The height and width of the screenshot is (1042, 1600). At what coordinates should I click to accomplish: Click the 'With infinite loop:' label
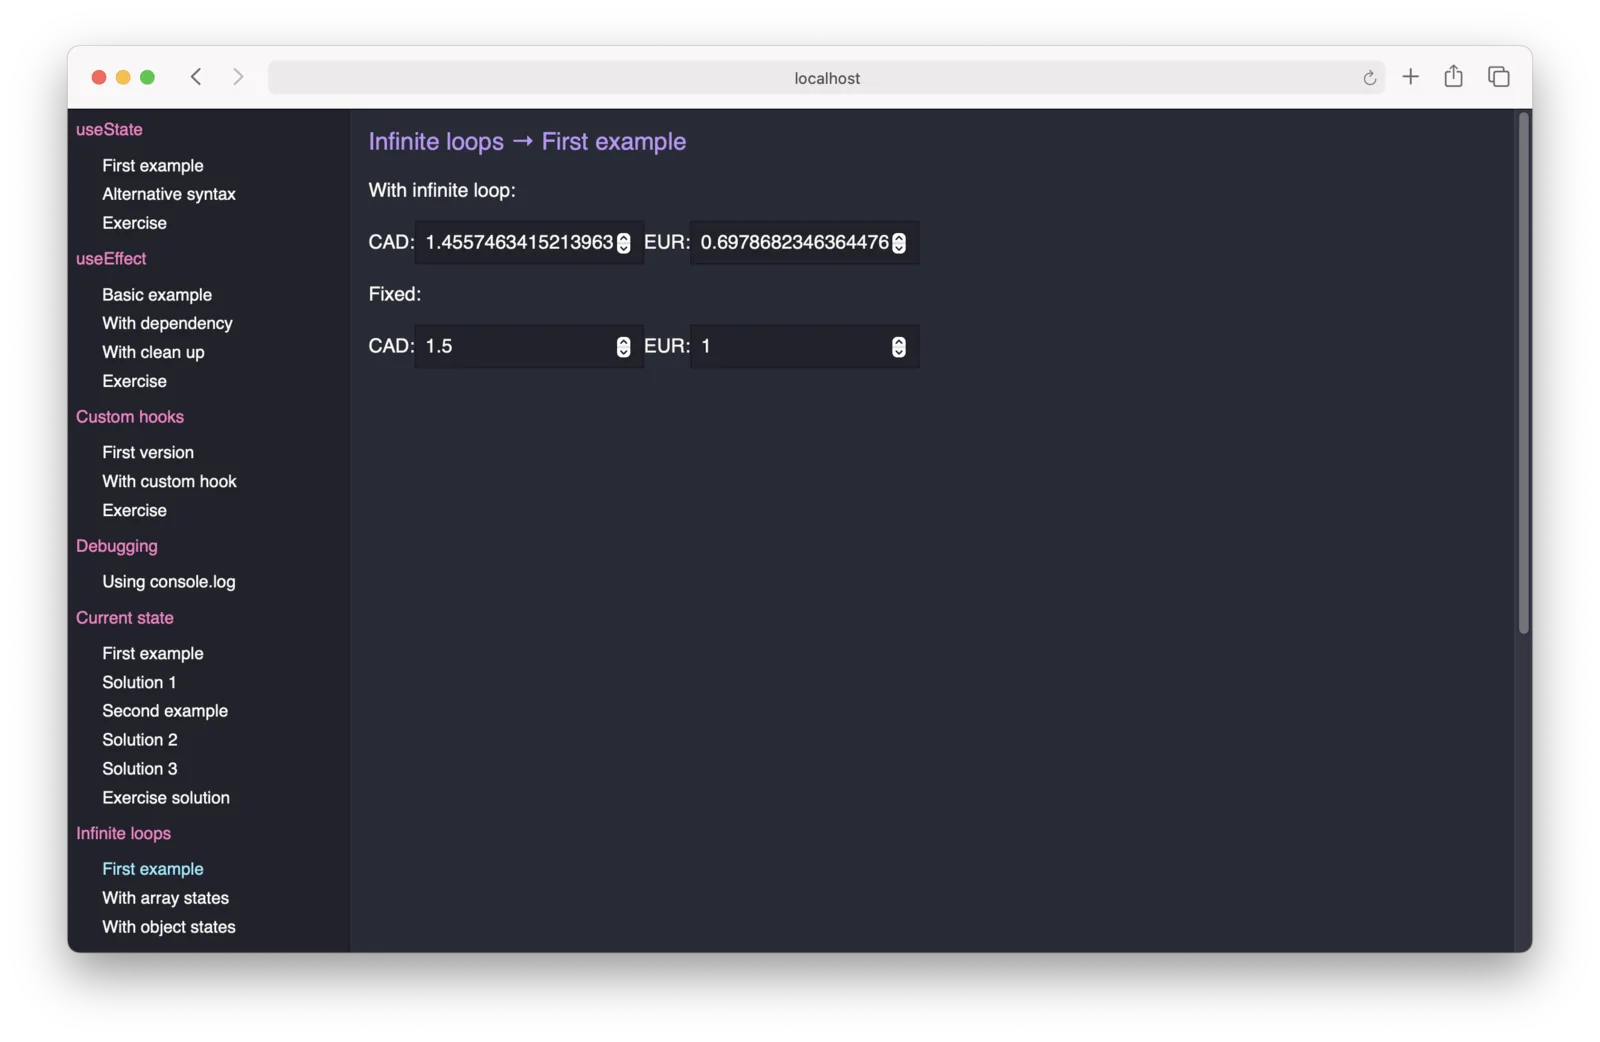(x=442, y=190)
